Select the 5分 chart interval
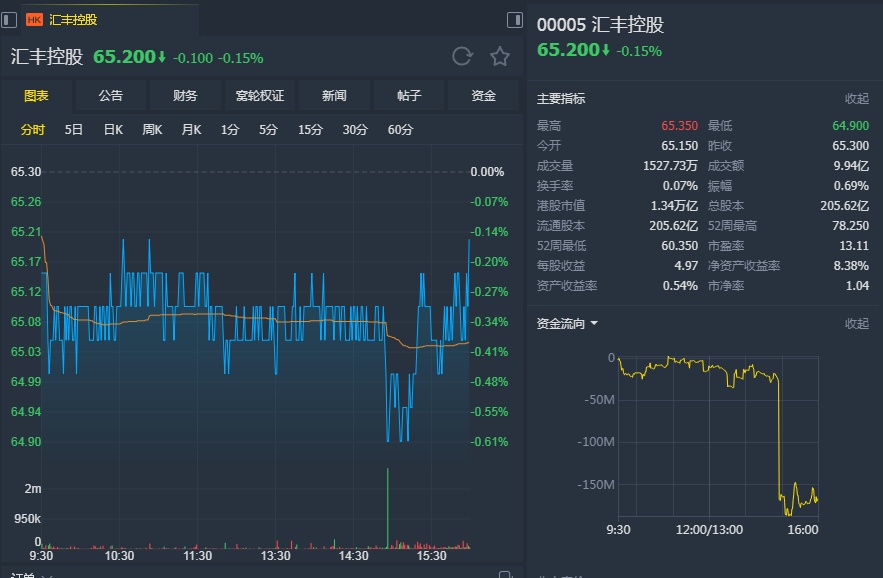Image resolution: width=883 pixels, height=578 pixels. 268,130
